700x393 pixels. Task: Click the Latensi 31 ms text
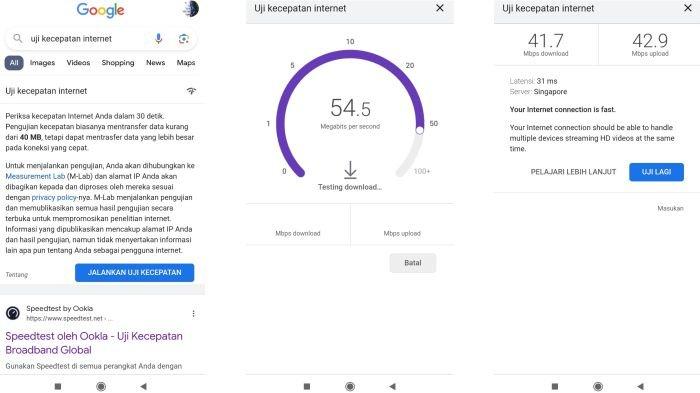coord(533,81)
